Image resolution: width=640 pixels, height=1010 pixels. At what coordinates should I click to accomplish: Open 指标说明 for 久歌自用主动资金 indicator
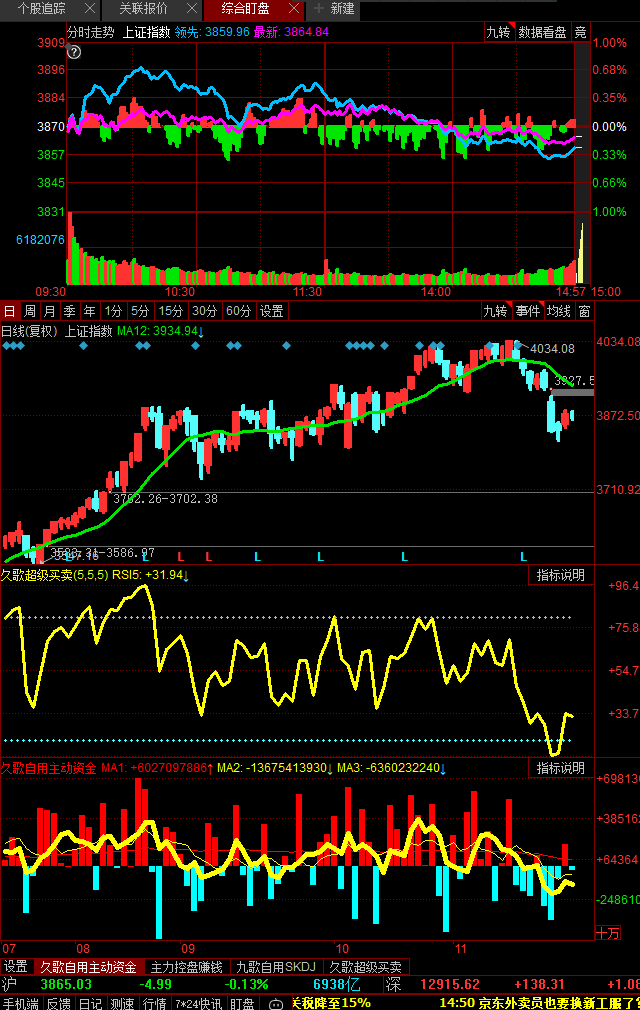pyautogui.click(x=561, y=768)
